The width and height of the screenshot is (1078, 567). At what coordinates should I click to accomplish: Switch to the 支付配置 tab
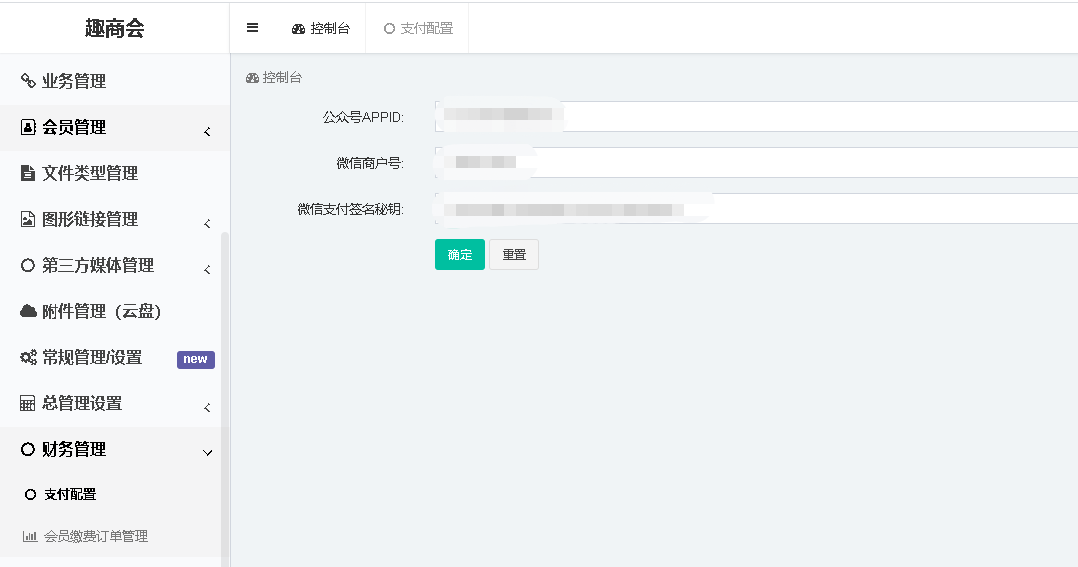coord(418,29)
